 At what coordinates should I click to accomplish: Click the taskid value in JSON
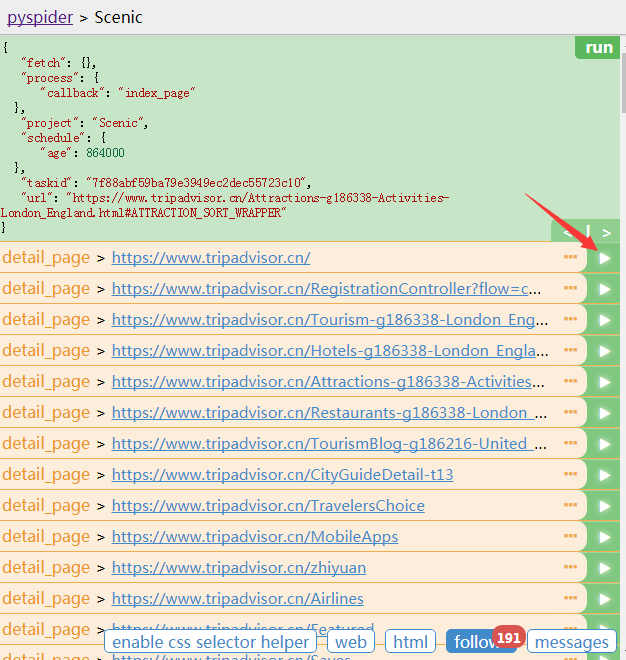(198, 183)
